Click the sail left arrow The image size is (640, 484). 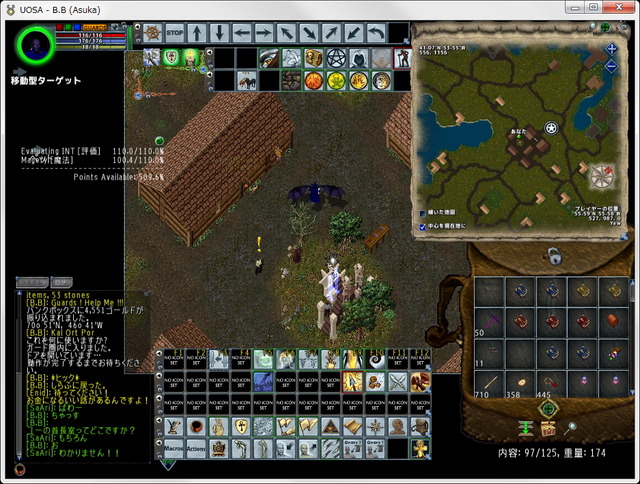242,33
